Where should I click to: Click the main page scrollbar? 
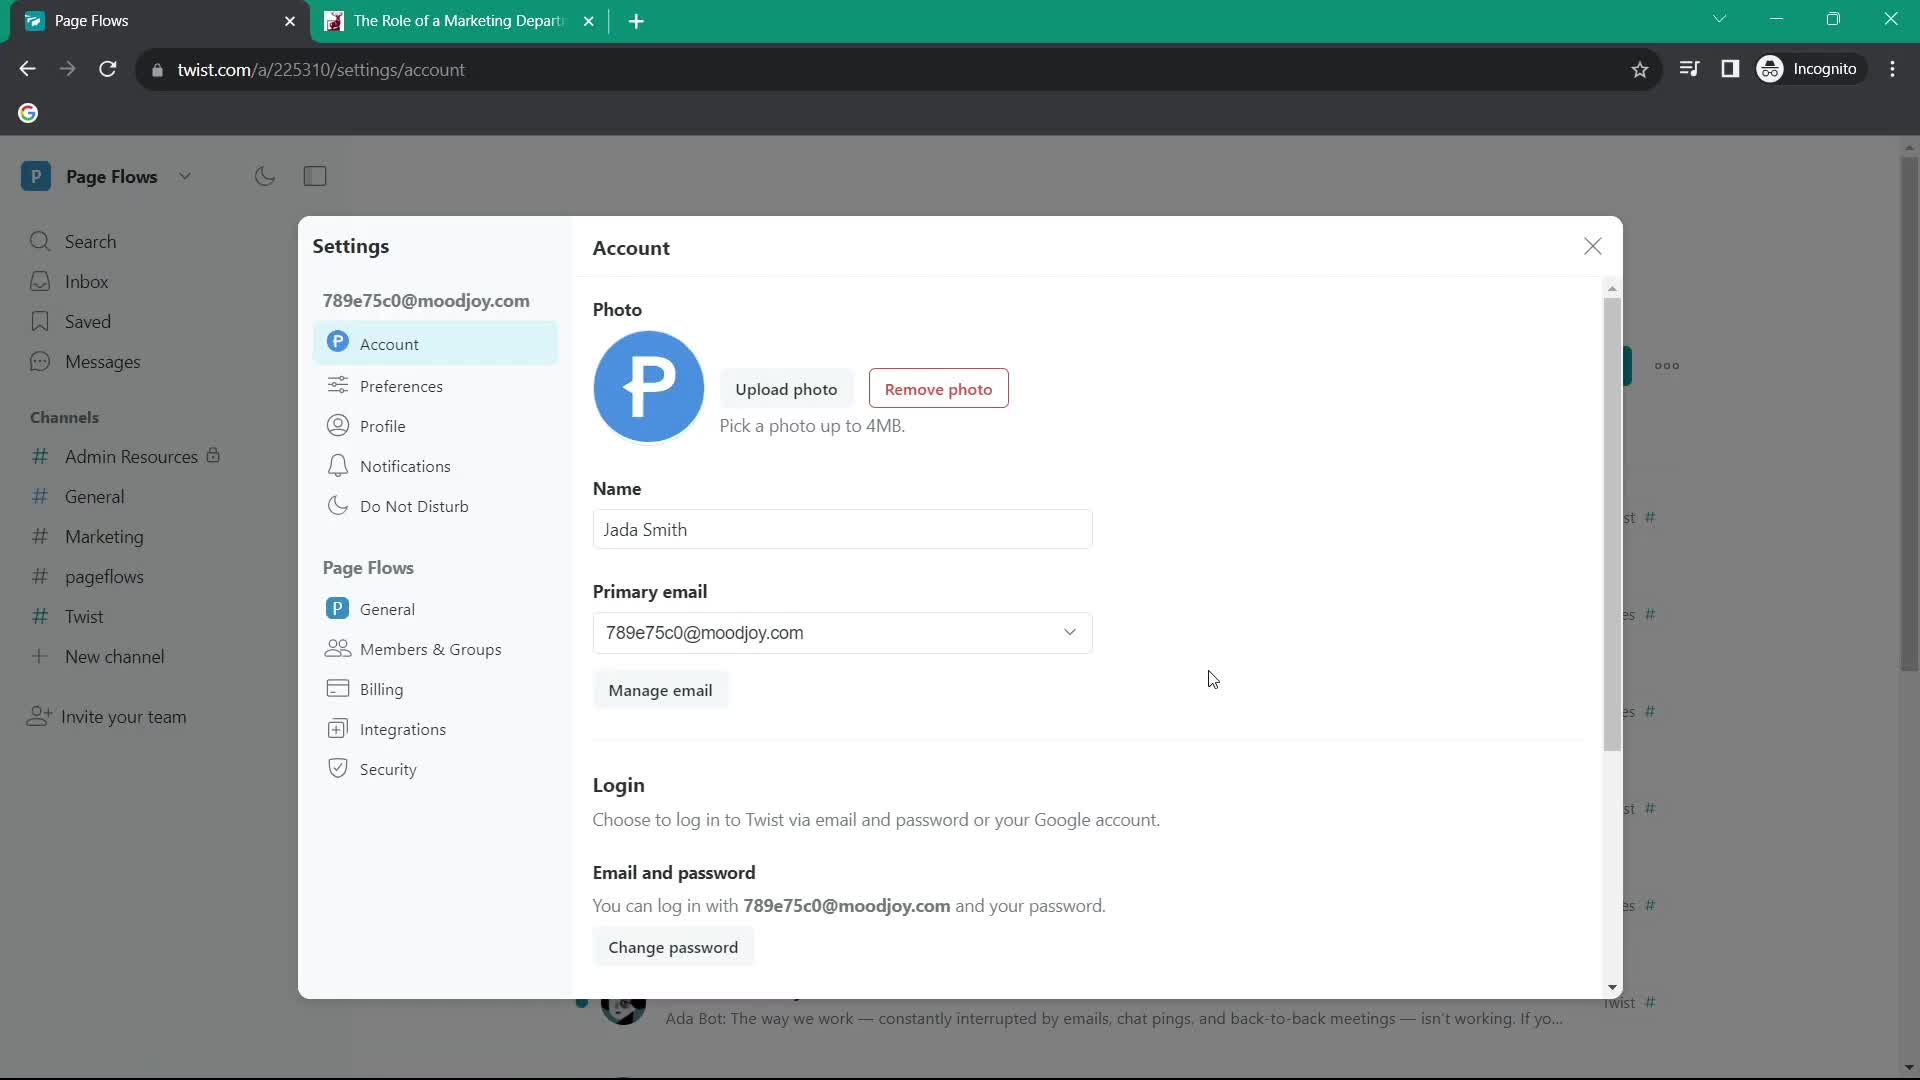1909,414
